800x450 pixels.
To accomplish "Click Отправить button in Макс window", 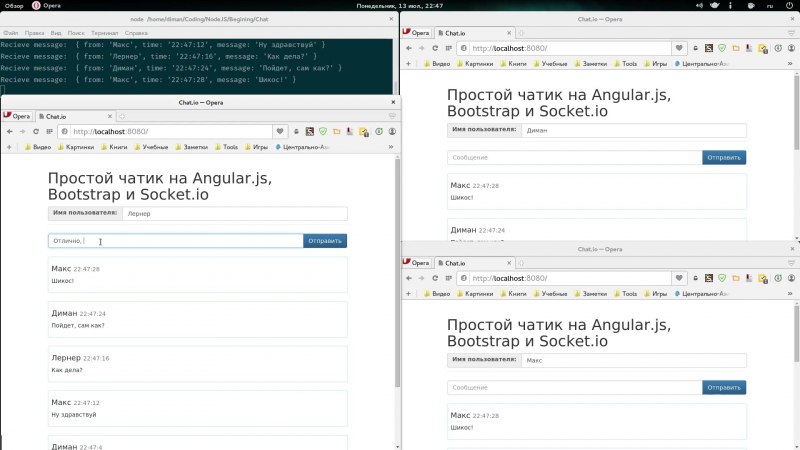I will click(724, 388).
